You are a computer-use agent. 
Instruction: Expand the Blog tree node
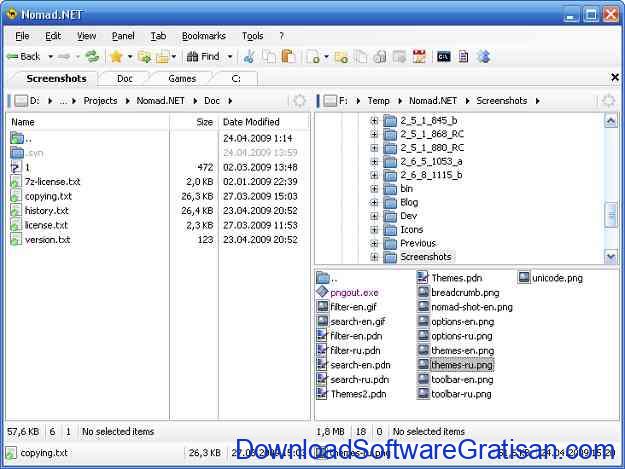374,202
